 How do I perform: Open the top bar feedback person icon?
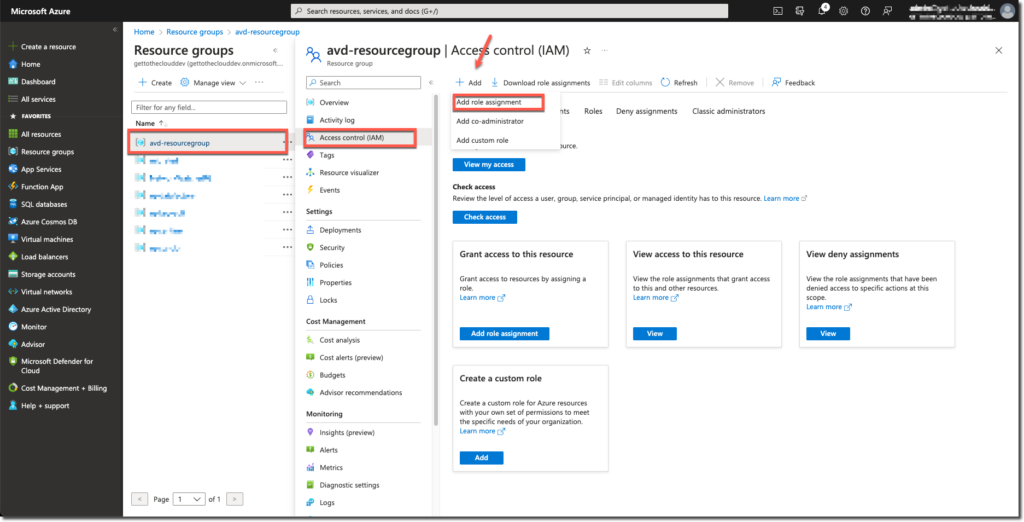tap(887, 11)
